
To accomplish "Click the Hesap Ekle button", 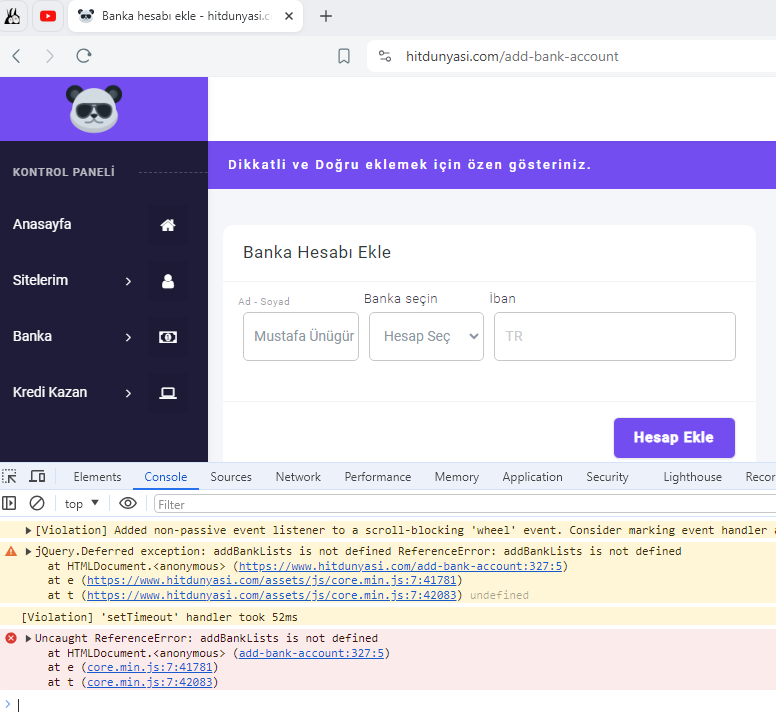I will click(x=674, y=438).
